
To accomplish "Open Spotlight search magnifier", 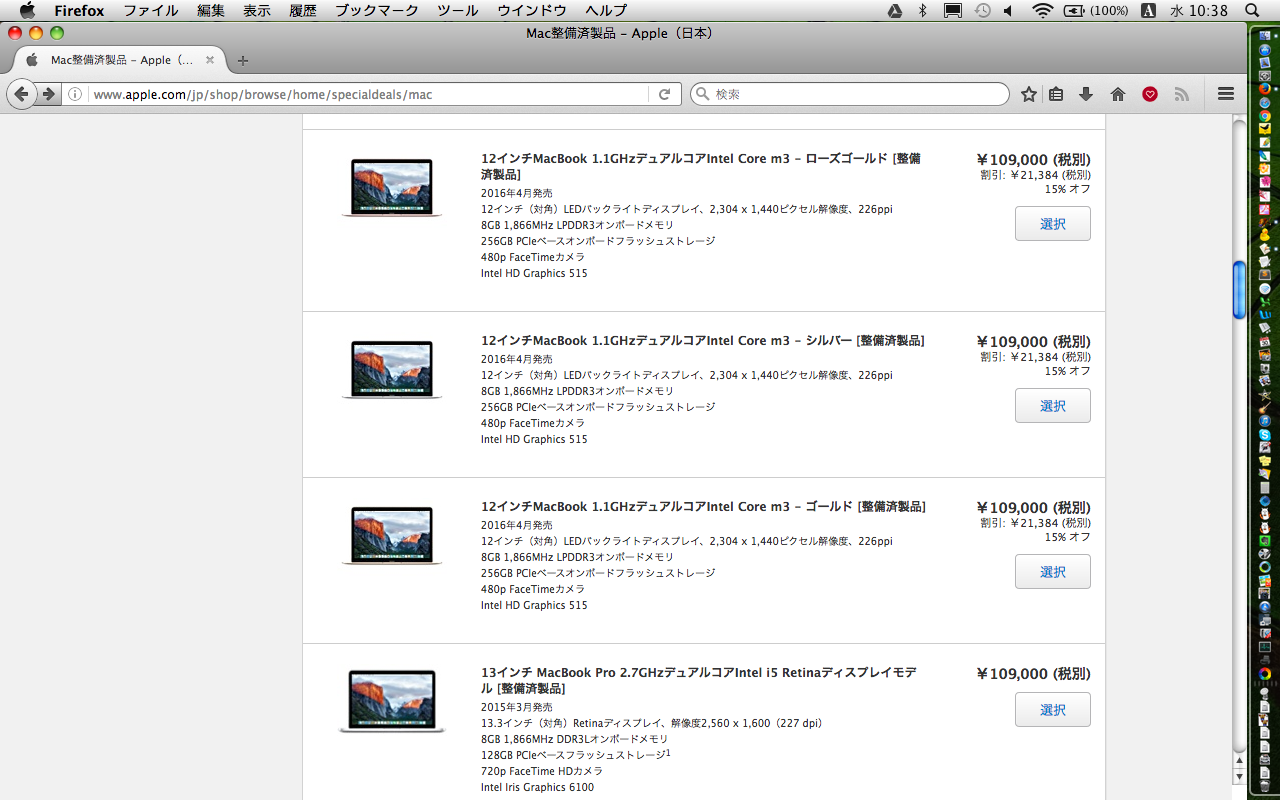I will 1252,11.
